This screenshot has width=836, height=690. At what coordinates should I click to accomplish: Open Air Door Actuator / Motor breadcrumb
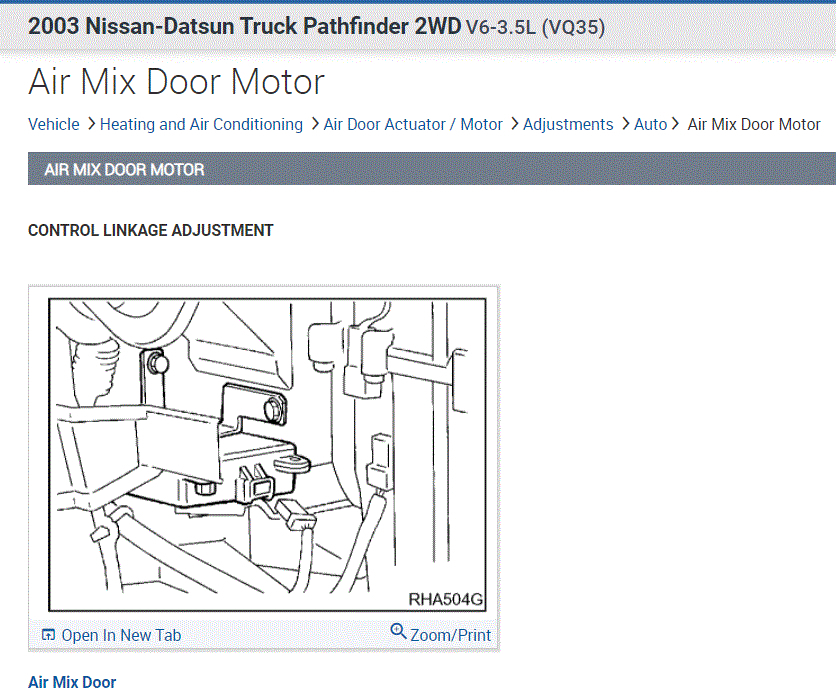click(x=413, y=124)
